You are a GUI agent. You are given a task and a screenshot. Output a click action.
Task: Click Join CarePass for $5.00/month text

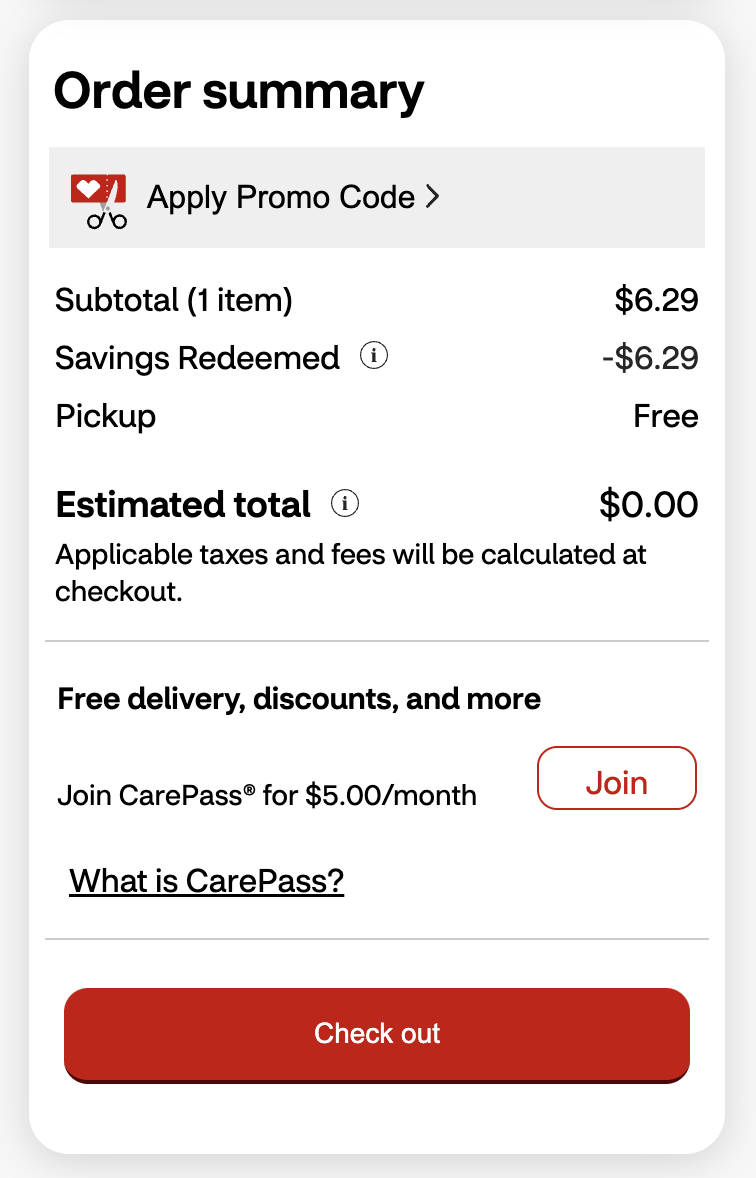click(267, 796)
